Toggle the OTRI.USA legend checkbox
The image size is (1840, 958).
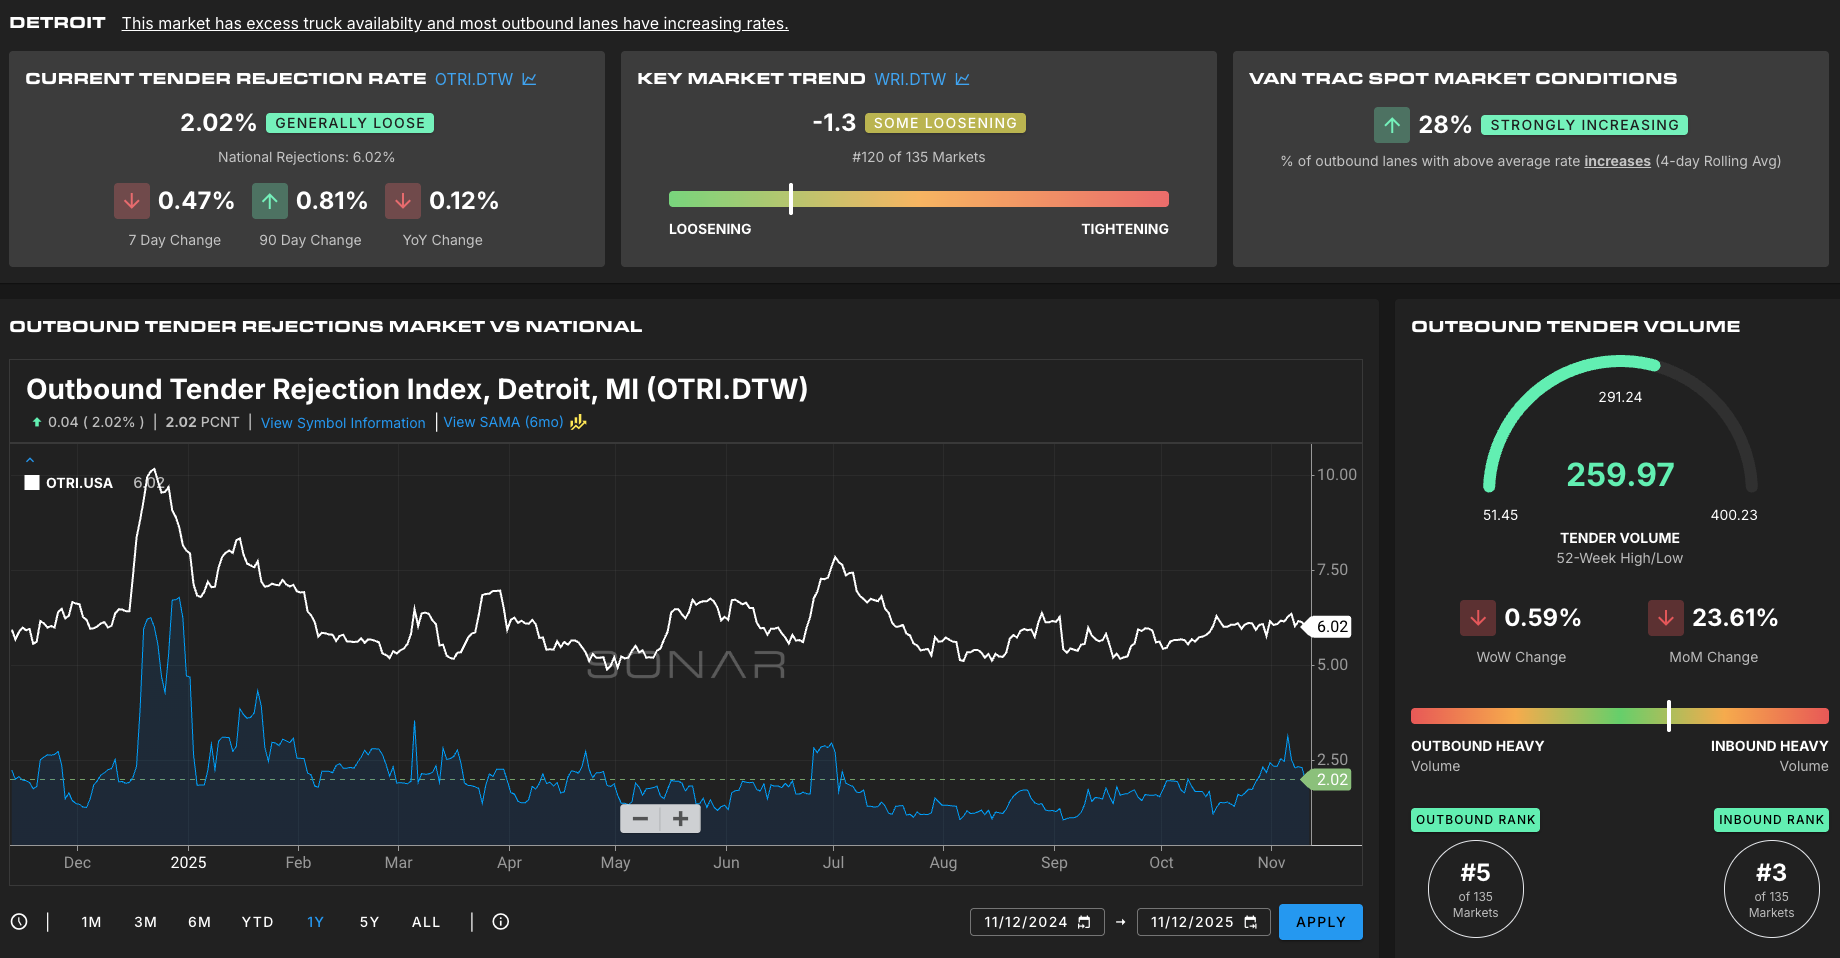point(32,483)
